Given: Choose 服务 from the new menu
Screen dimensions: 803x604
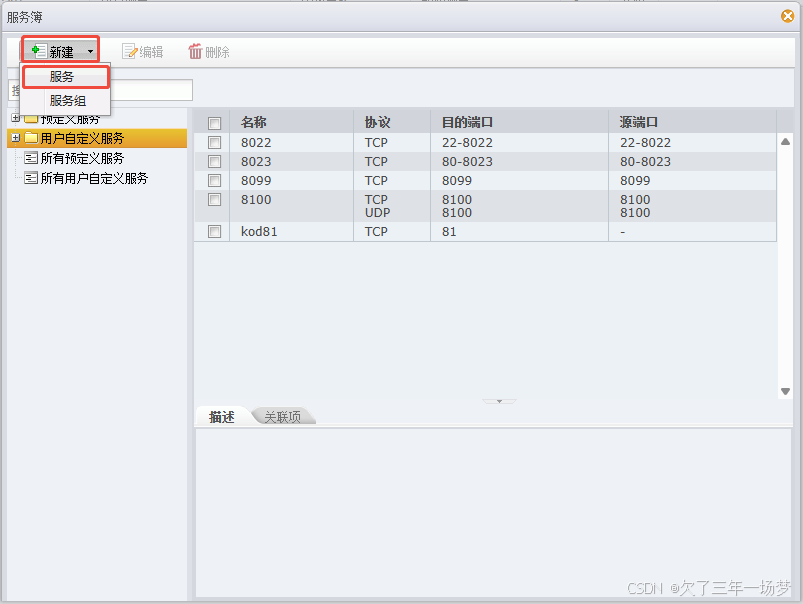Looking at the screenshot, I should [x=65, y=77].
